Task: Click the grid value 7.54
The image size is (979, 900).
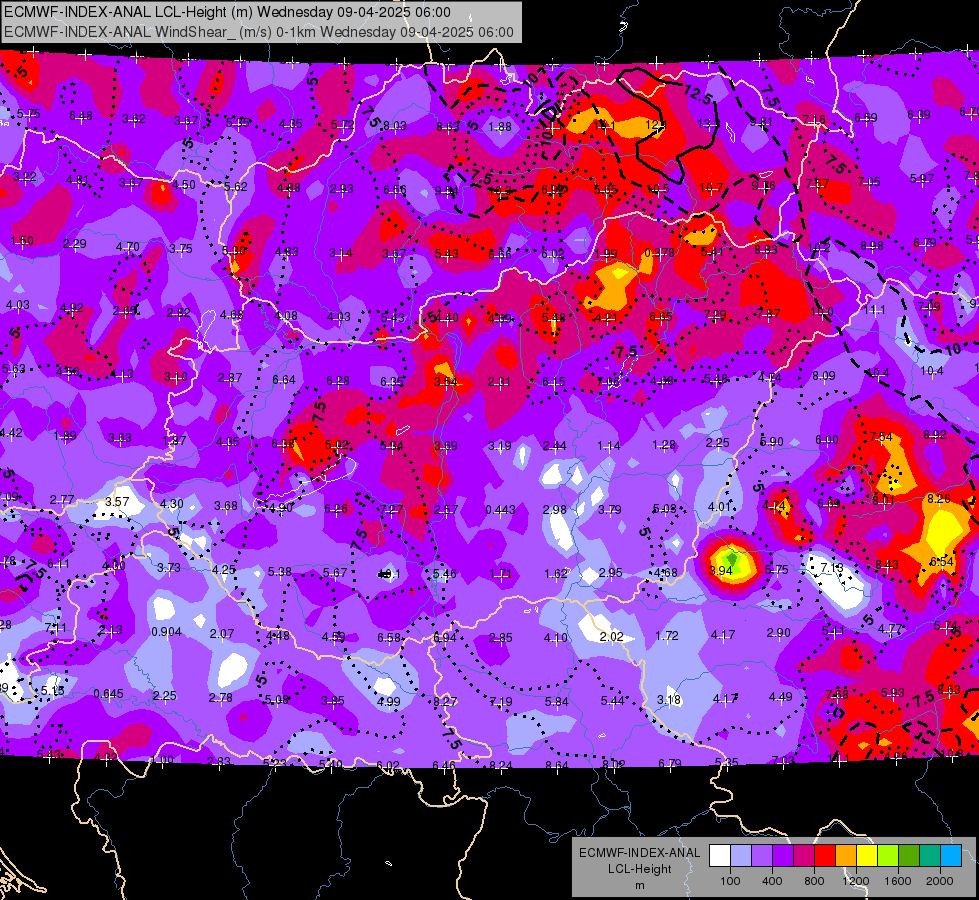Action: pyautogui.click(x=881, y=437)
